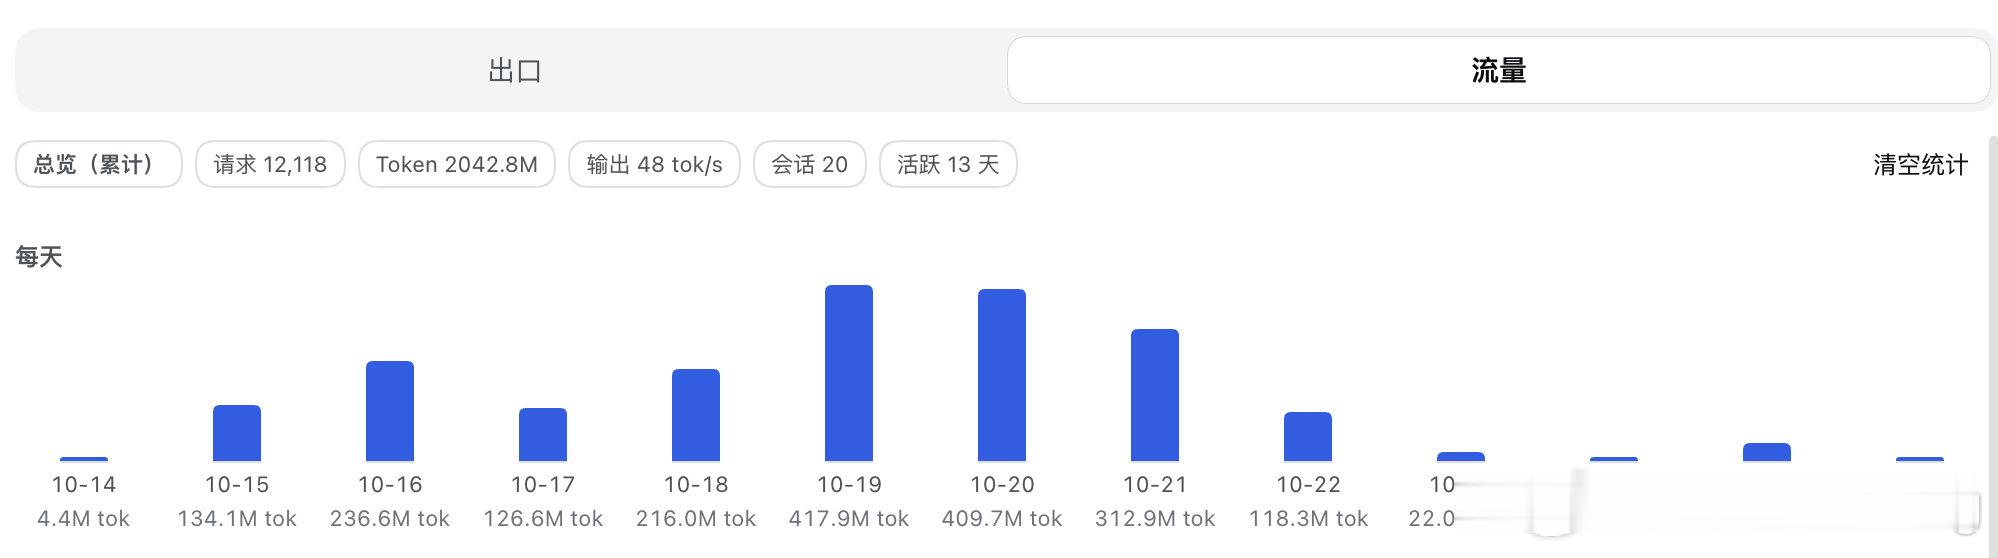Click the Token 2042.8M pill
1998x558 pixels.
[457, 164]
